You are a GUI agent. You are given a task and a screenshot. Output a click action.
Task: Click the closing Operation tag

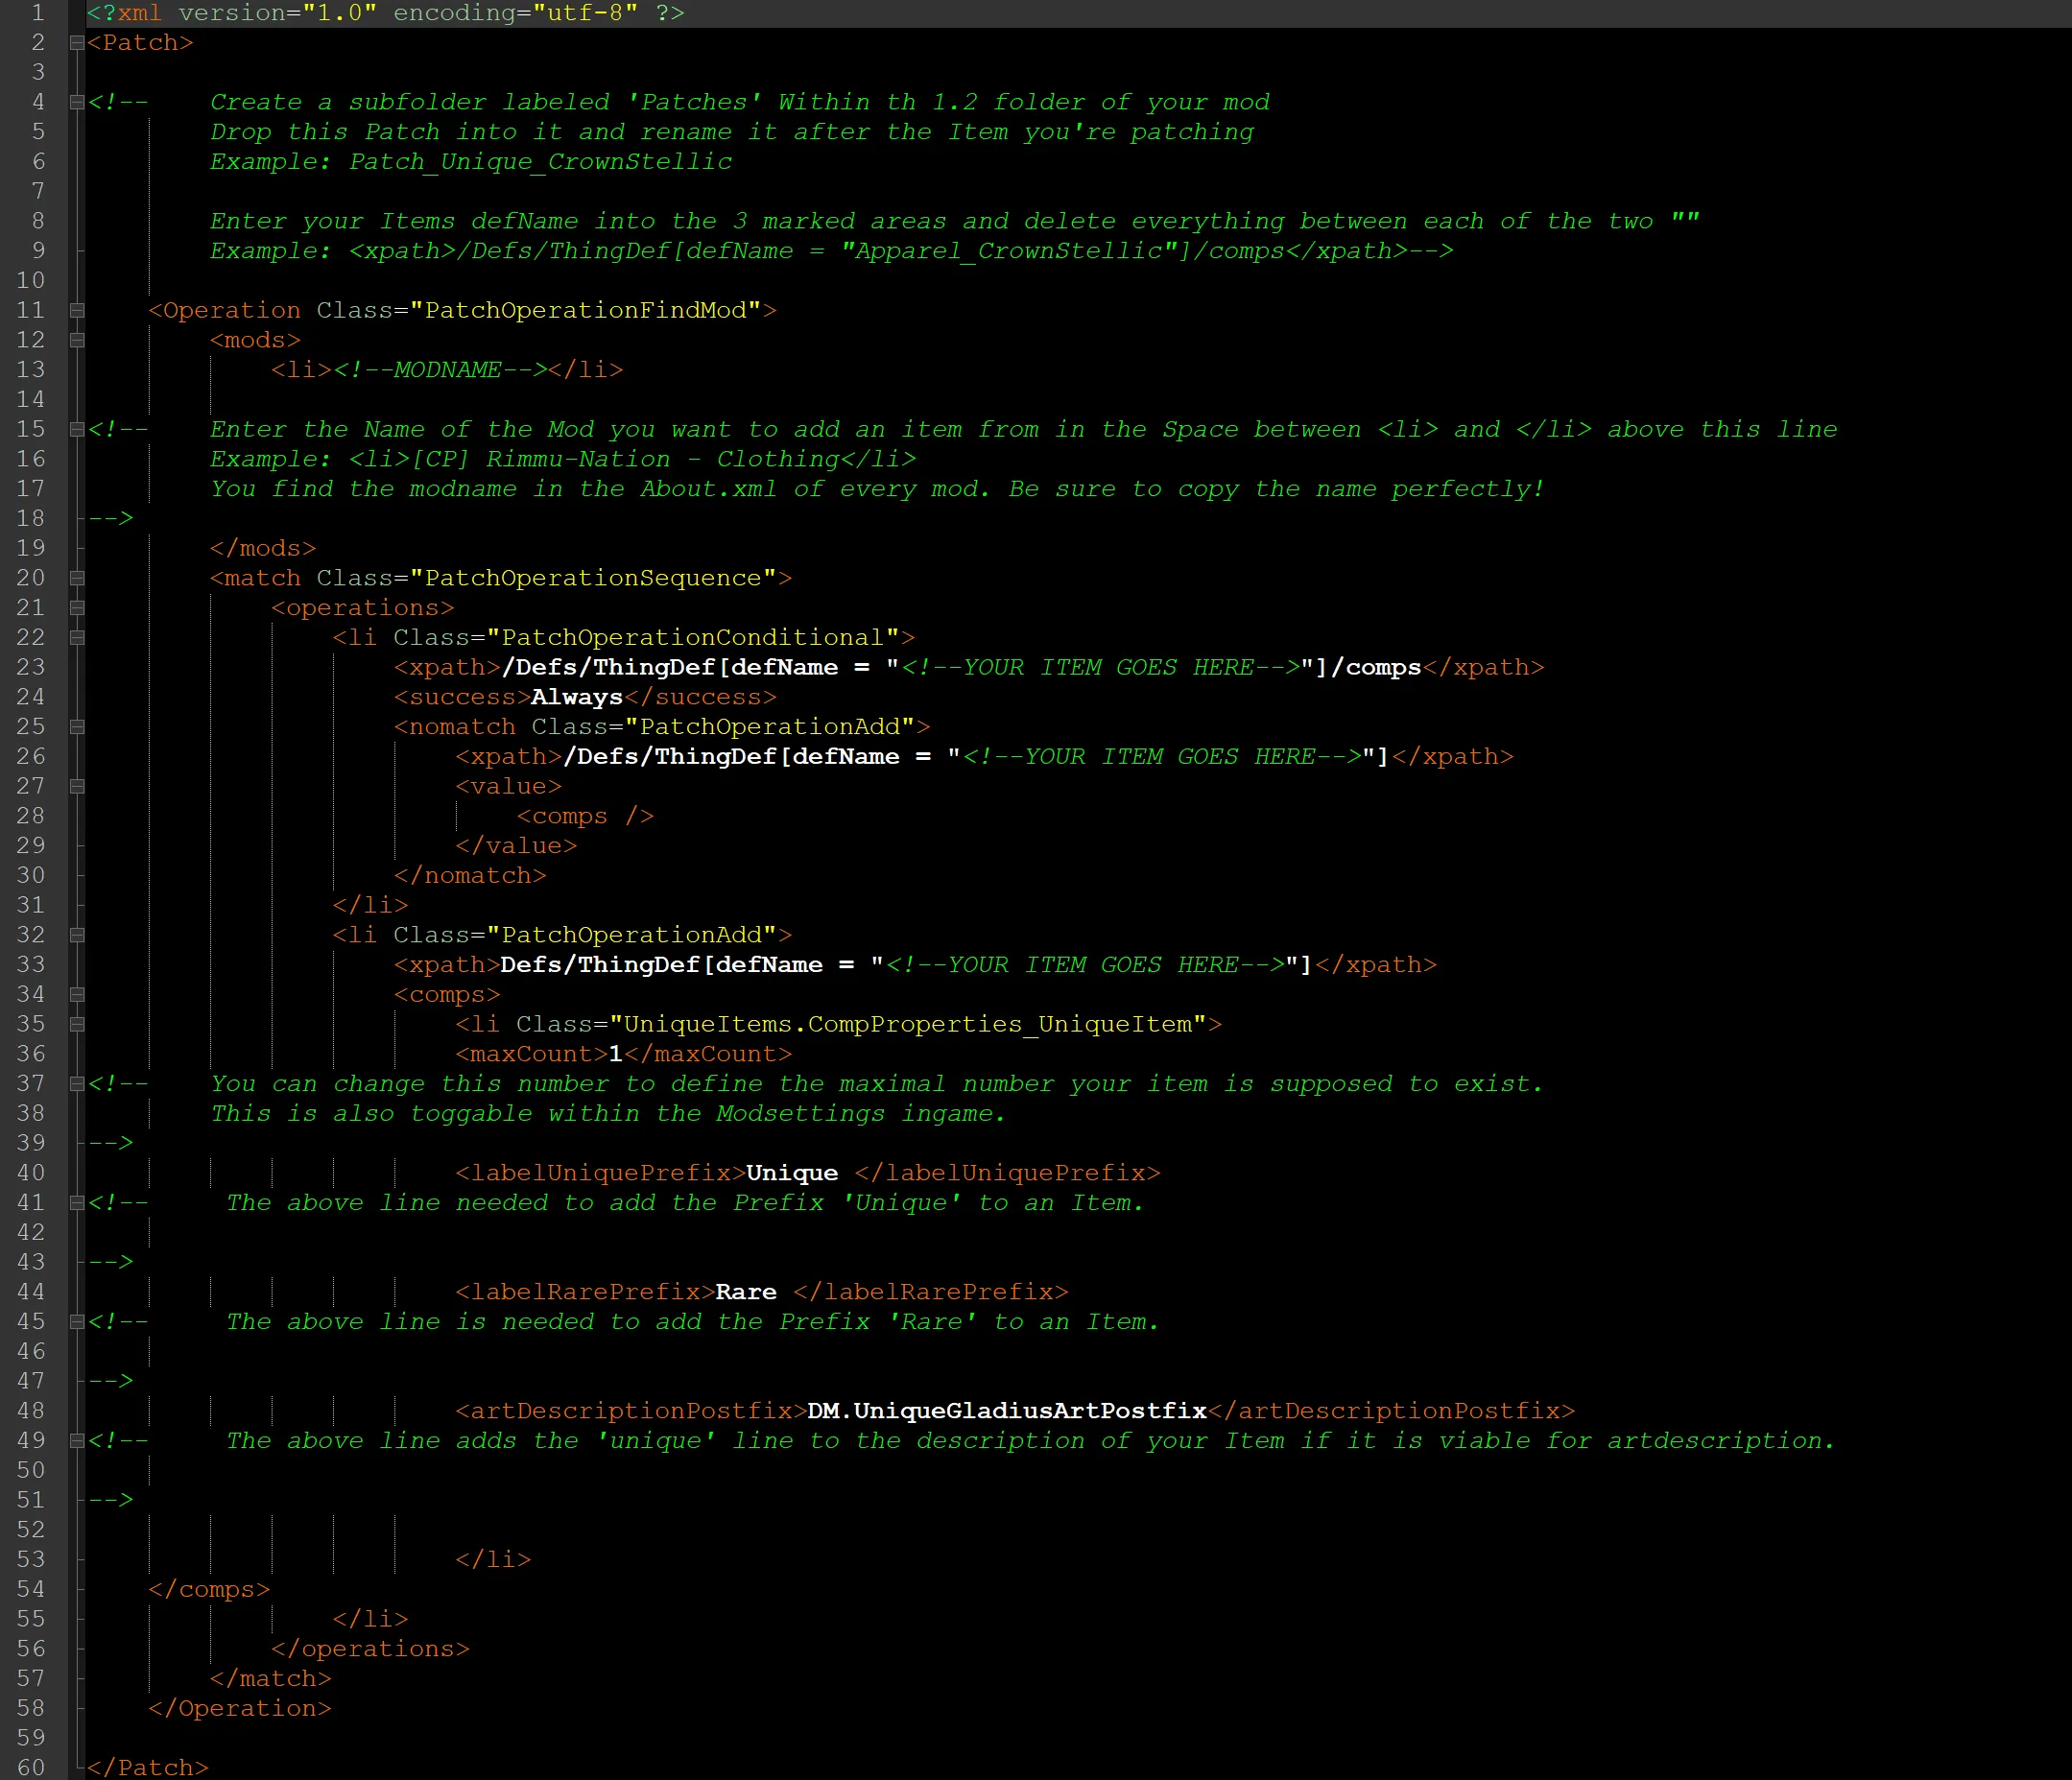click(x=239, y=1708)
